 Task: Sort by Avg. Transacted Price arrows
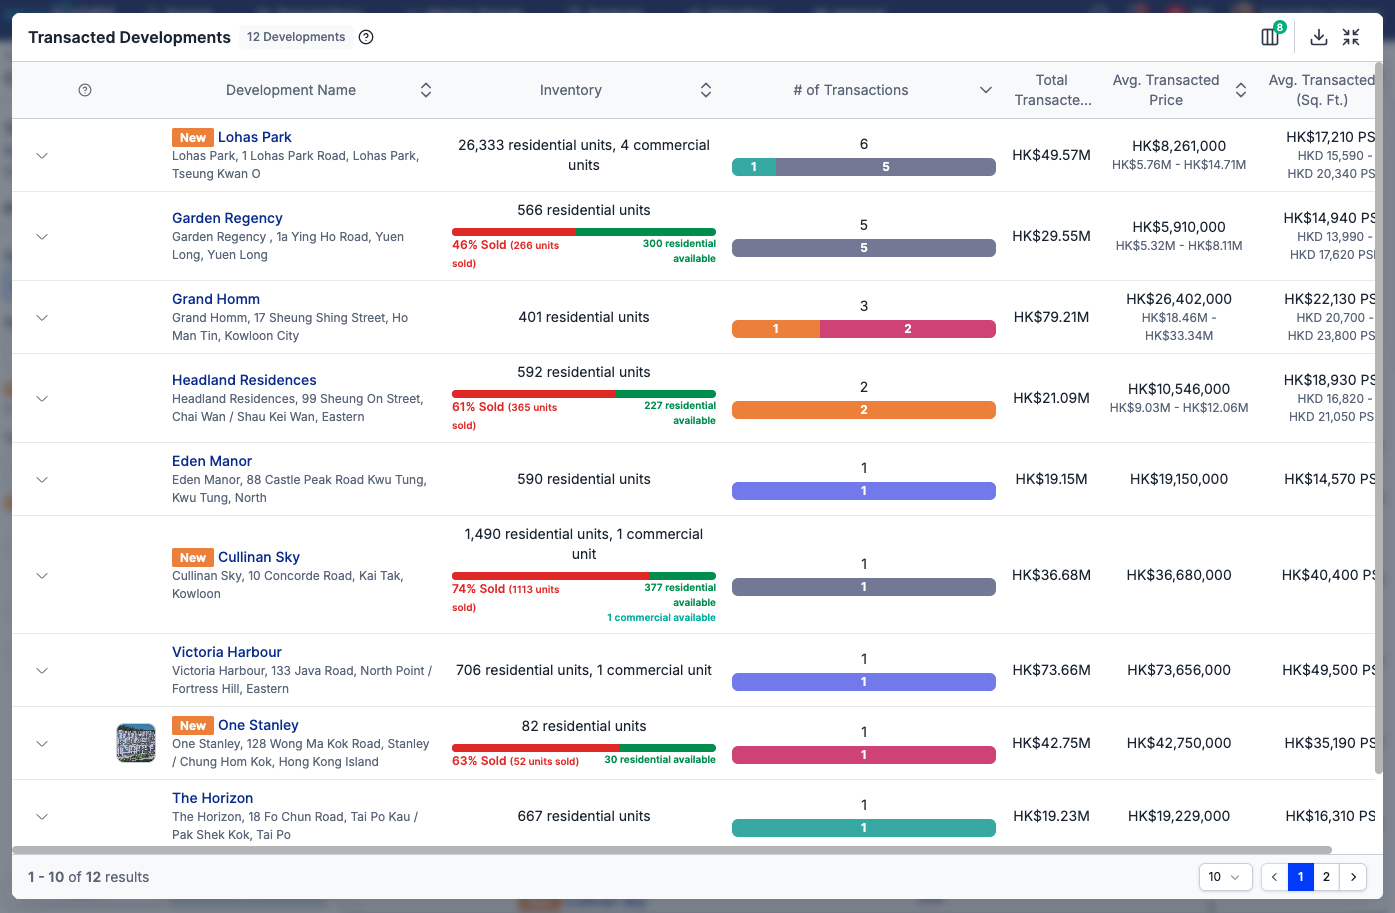(x=1241, y=90)
